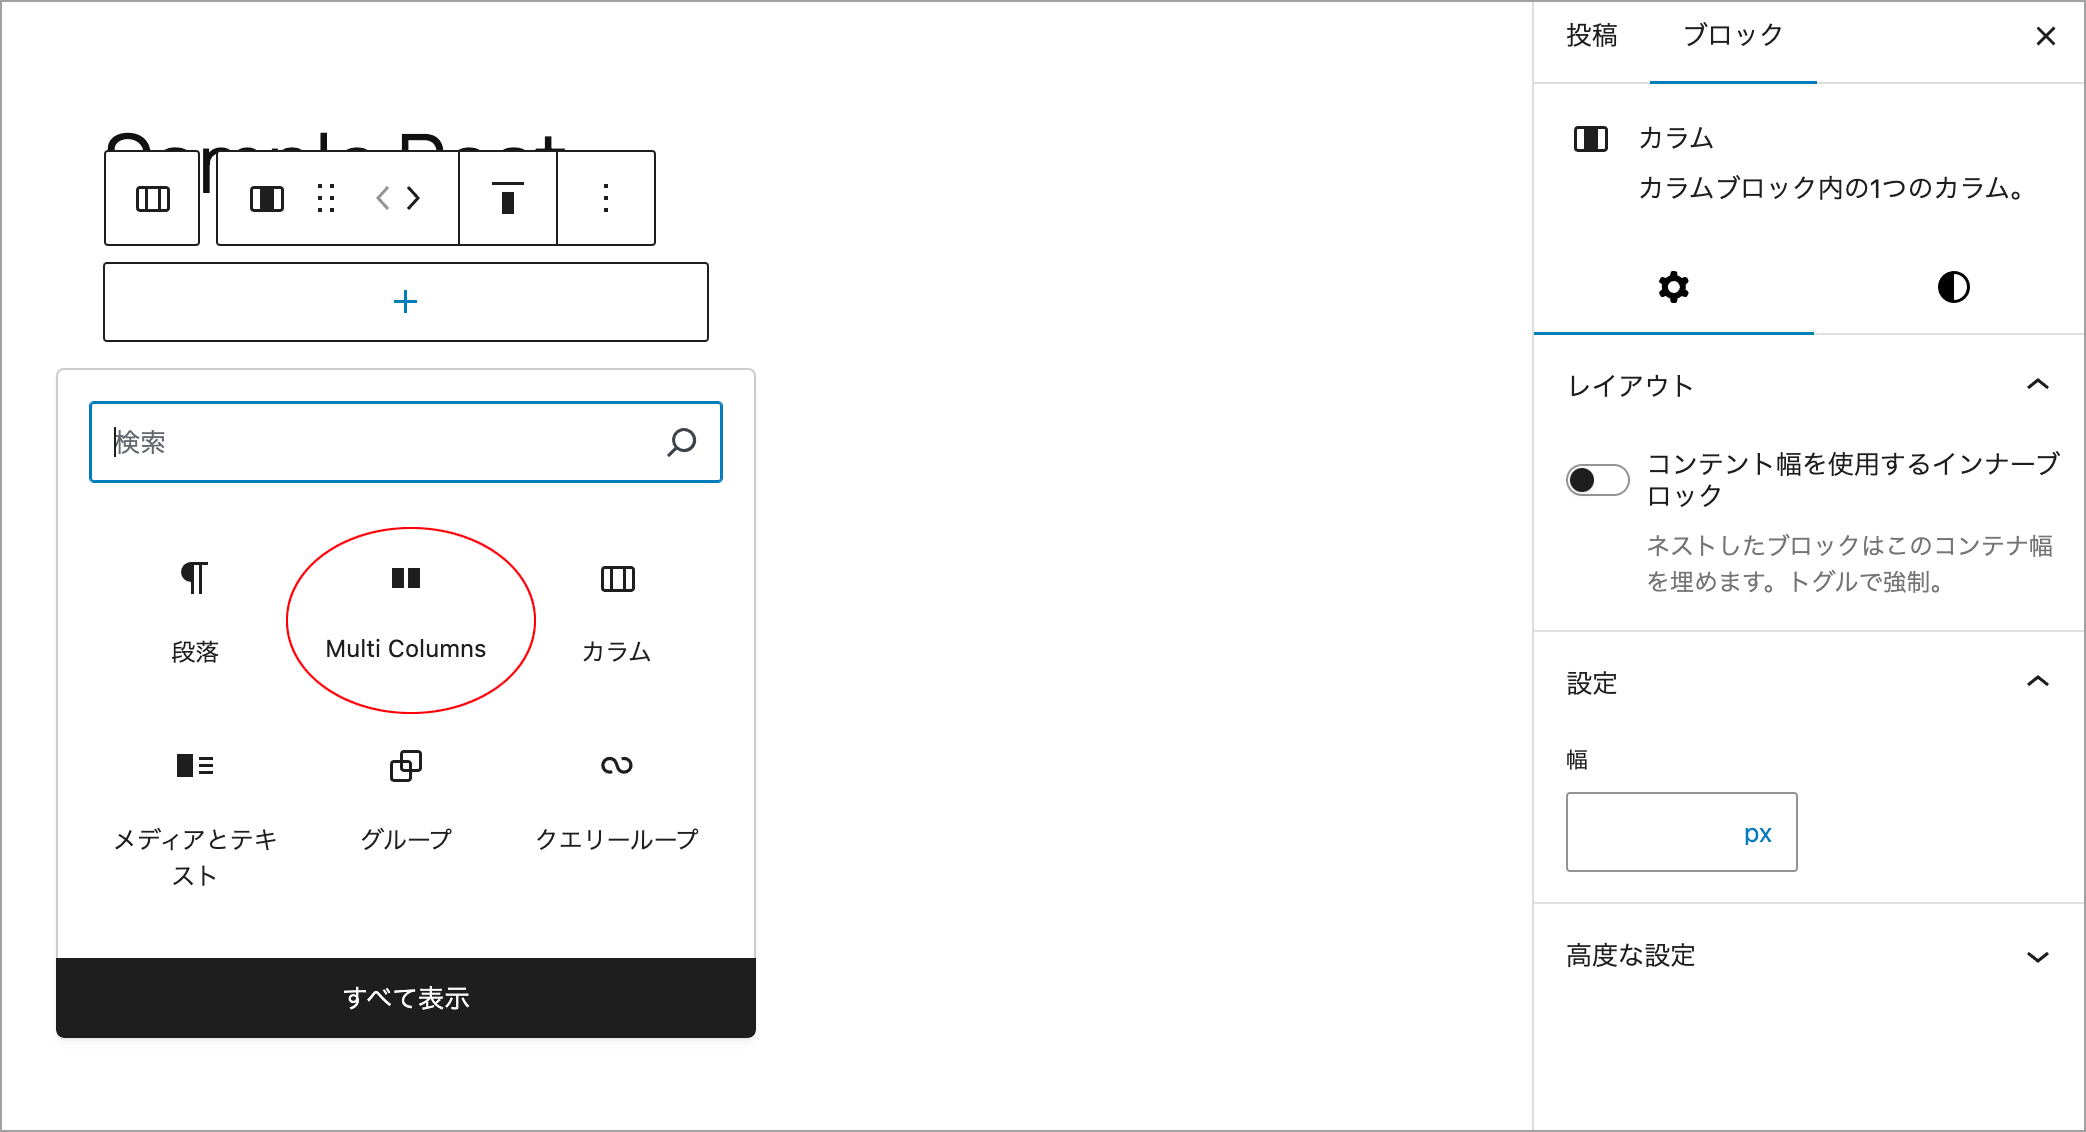Open the styles half-circle tab
Viewport: 2086px width, 1132px height.
pos(1952,288)
